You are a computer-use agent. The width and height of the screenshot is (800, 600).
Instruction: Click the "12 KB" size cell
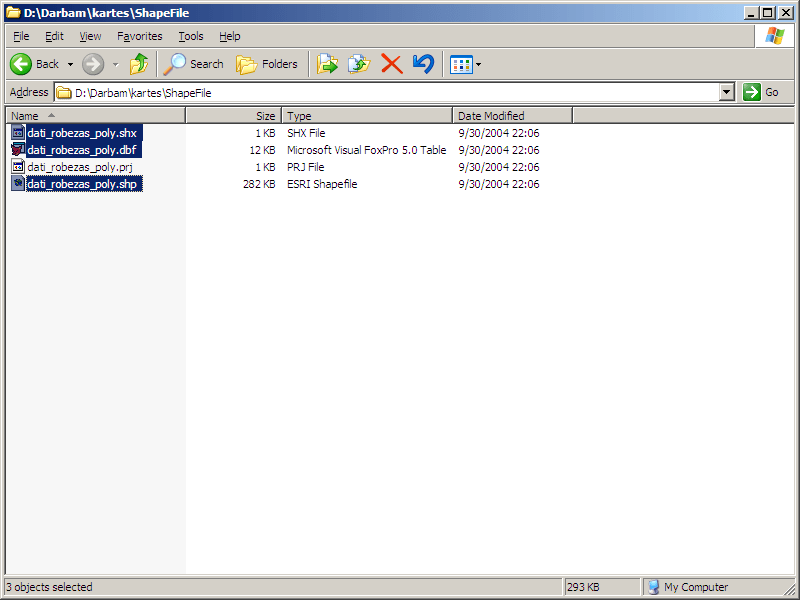coord(262,150)
